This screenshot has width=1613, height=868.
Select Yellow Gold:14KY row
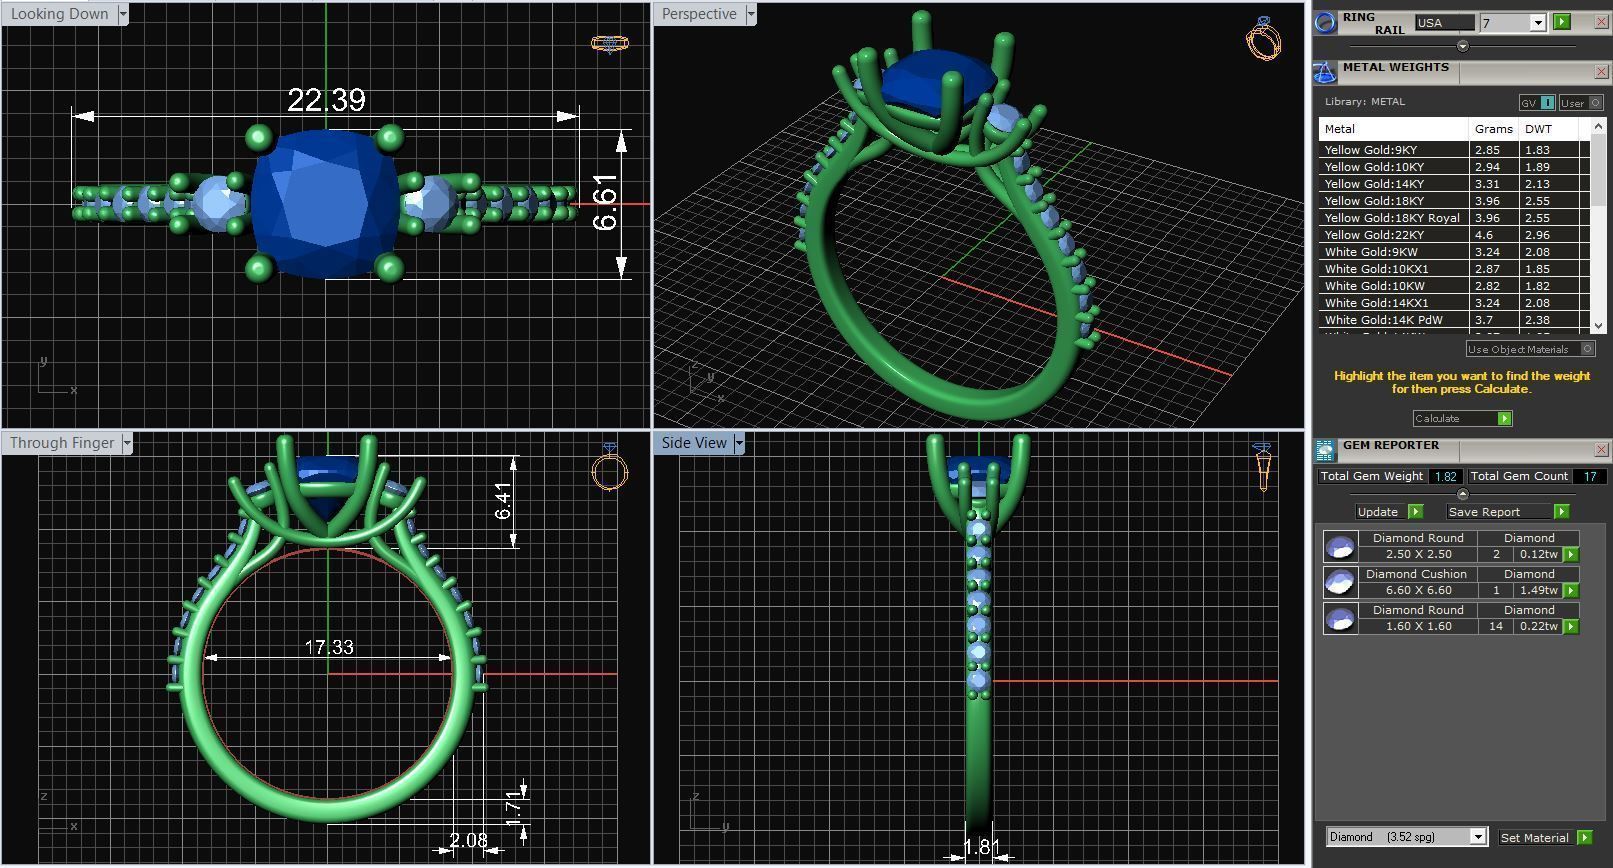(1454, 184)
